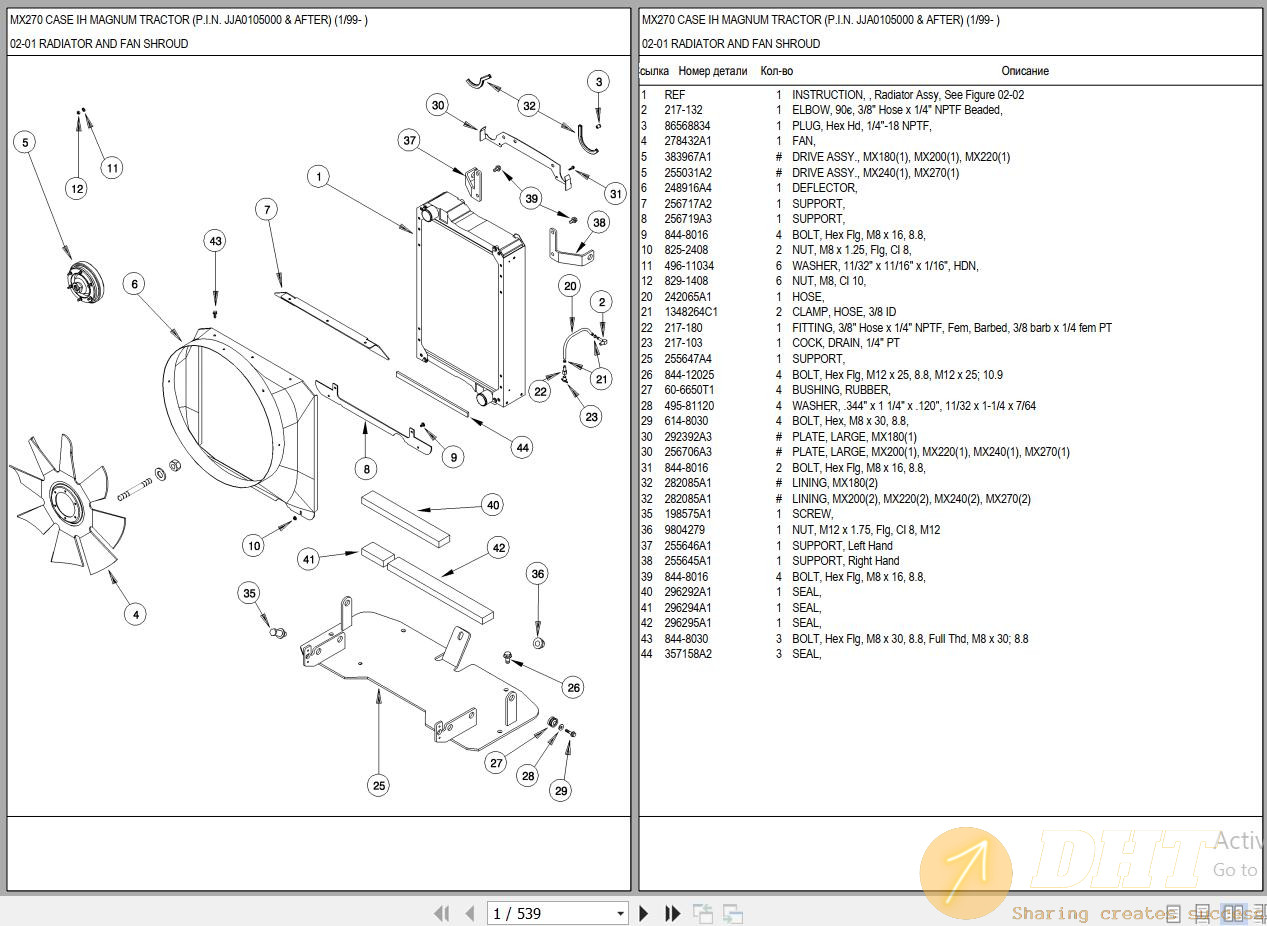Open the page number dropdown list
Viewport: 1267px width, 926px height.
tap(620, 913)
